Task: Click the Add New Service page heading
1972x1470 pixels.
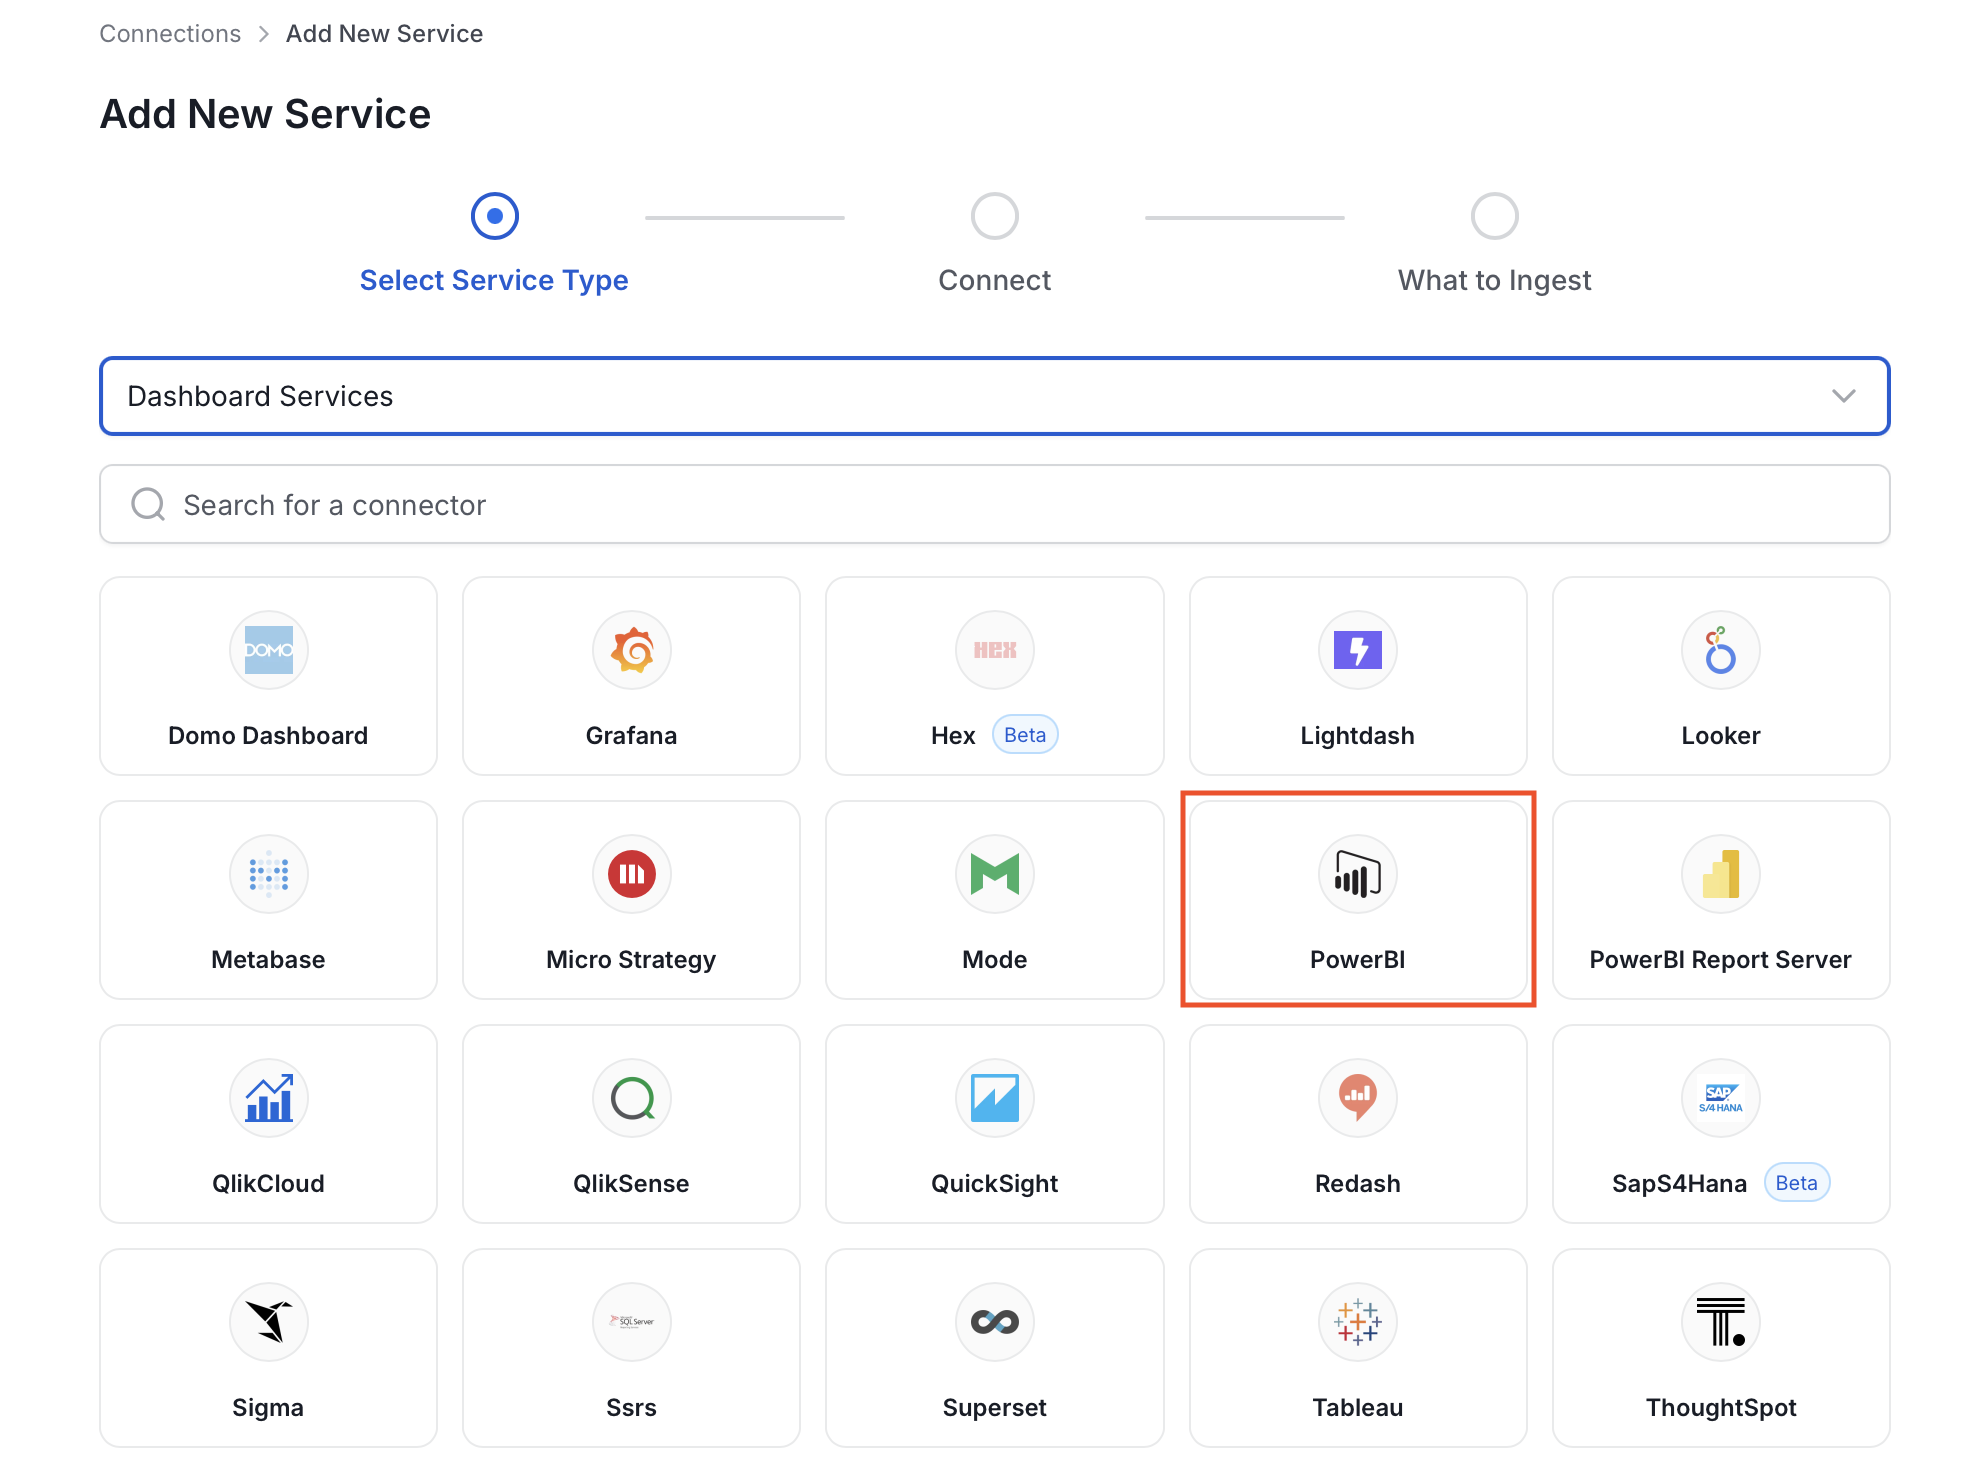Action: tap(265, 114)
